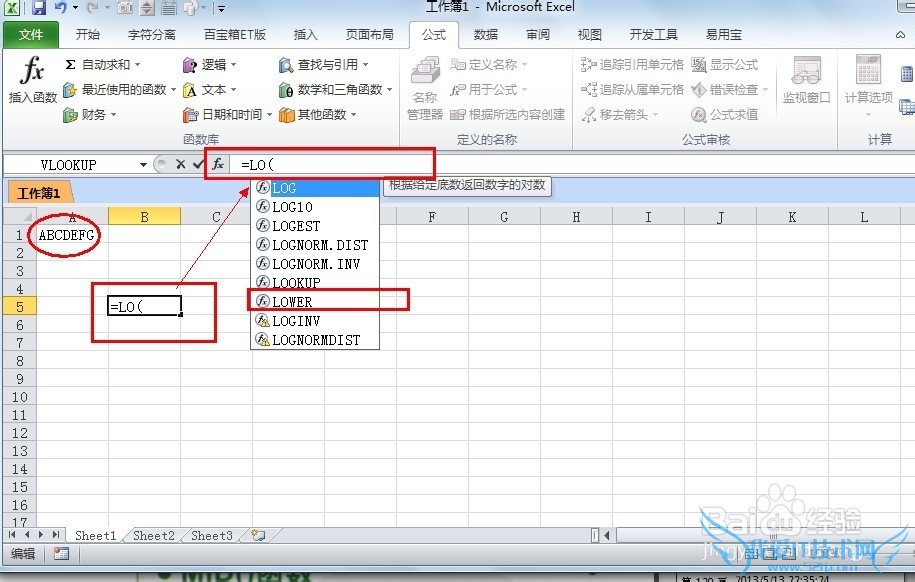Viewport: 915px width, 582px height.
Task: Expand Define Name dropdown arrow
Action: [524, 64]
